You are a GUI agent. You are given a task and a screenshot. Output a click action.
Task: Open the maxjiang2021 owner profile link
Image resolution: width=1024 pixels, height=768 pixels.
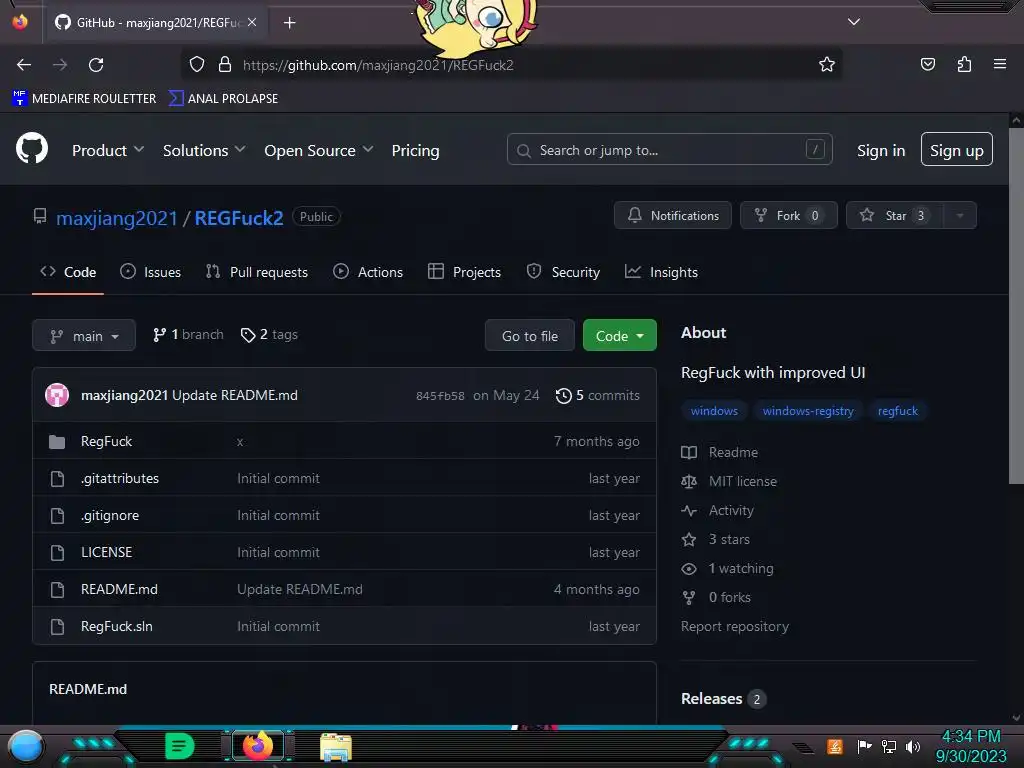click(116, 217)
